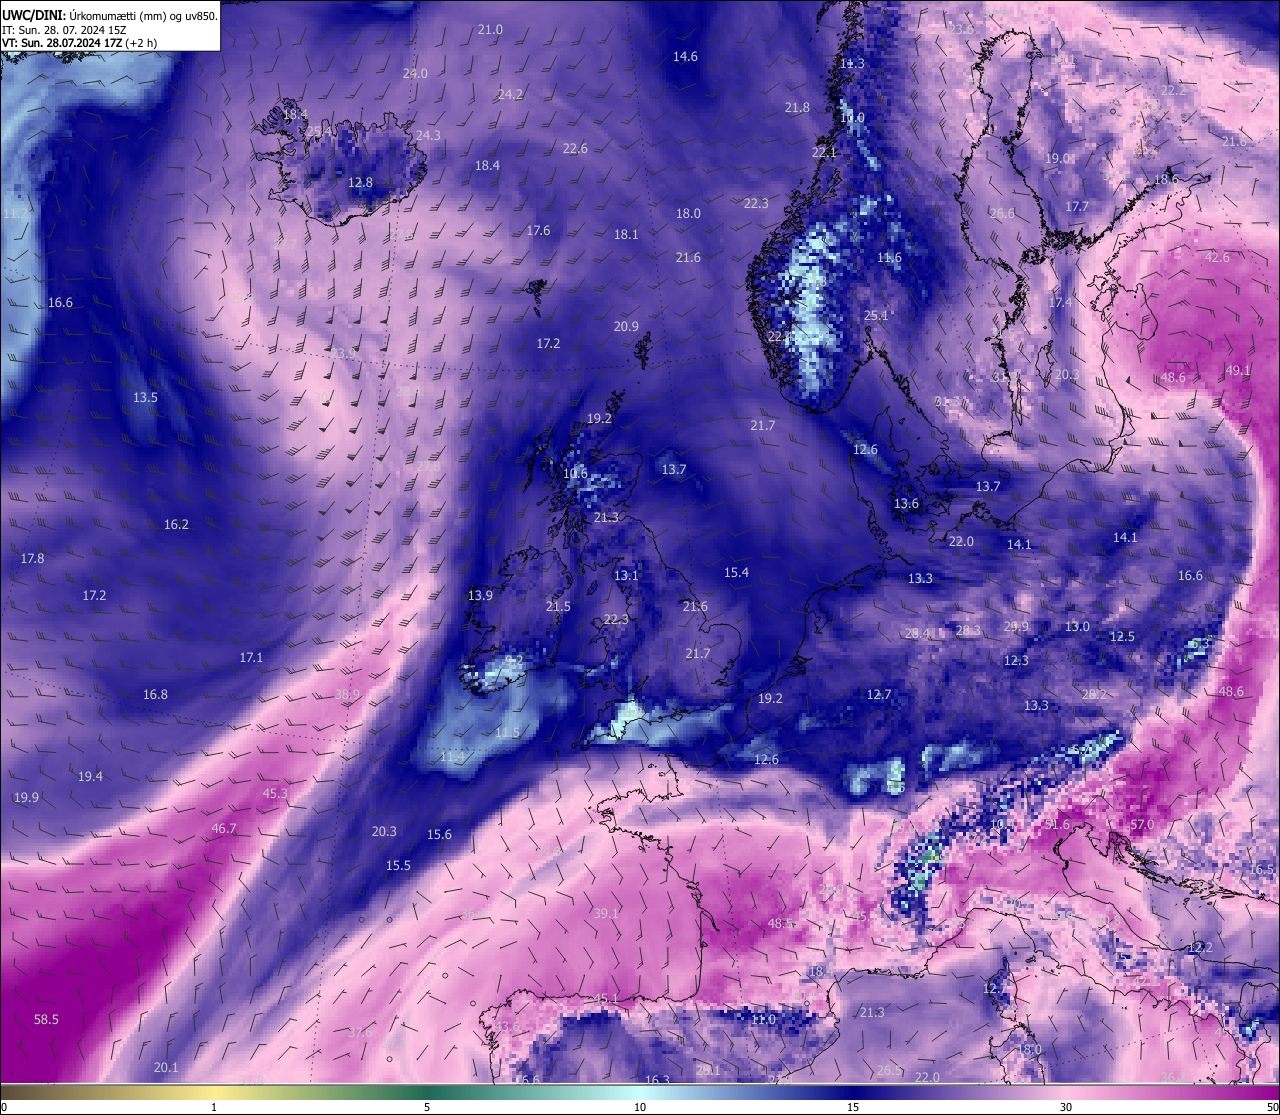Click the color scale label '15'

point(852,1107)
